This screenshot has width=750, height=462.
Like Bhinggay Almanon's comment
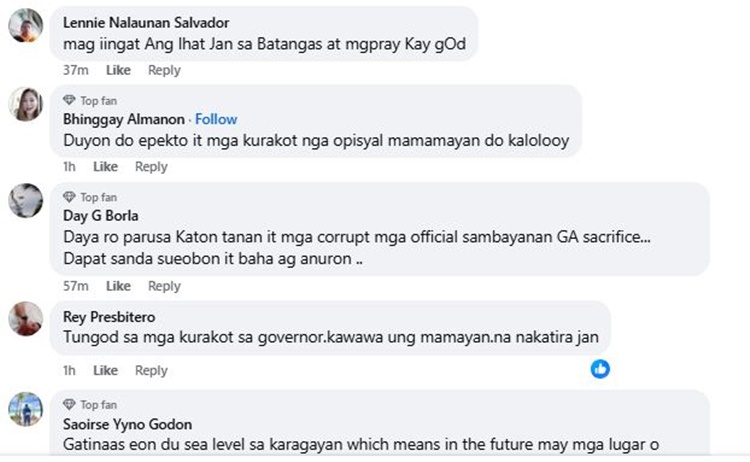pos(105,167)
